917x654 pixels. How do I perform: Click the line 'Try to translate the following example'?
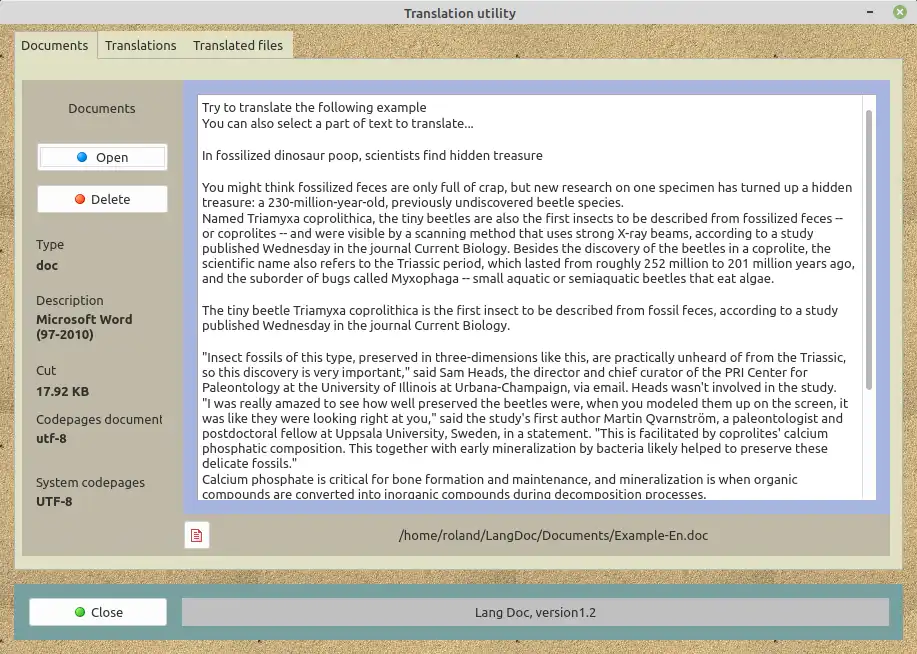tap(314, 107)
